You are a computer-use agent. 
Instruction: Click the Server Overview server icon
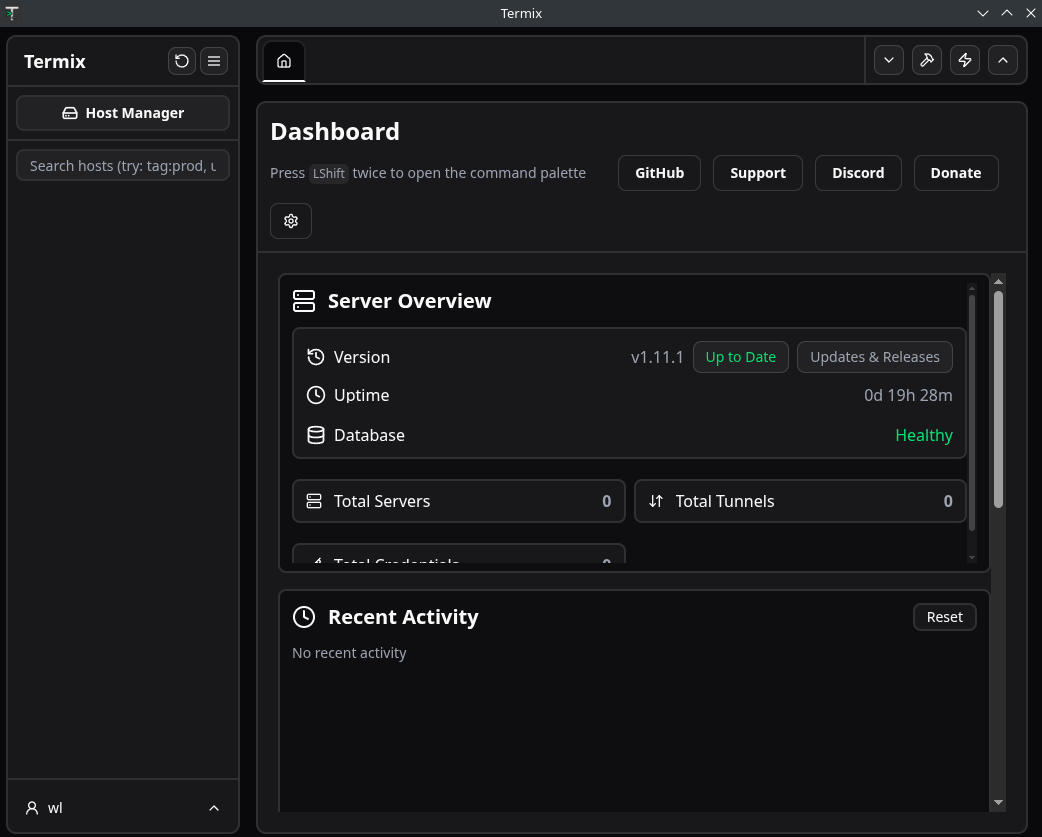[x=304, y=301]
